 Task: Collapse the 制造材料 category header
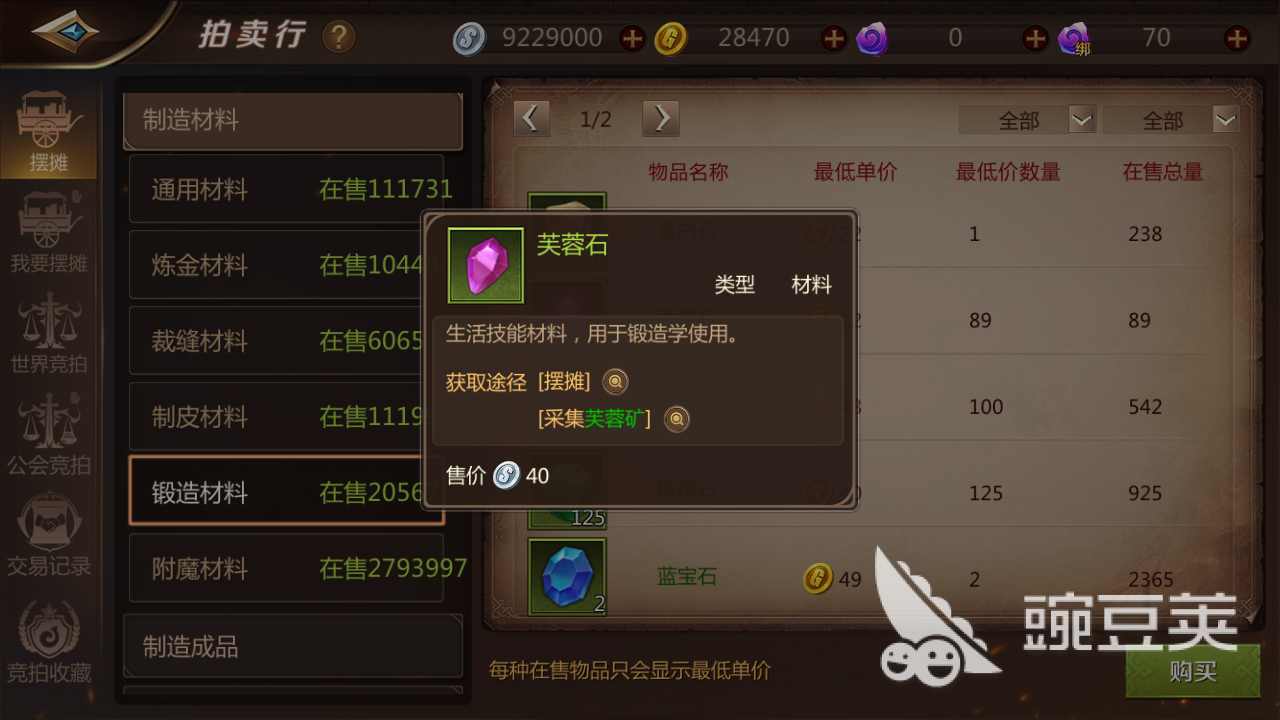[x=292, y=121]
